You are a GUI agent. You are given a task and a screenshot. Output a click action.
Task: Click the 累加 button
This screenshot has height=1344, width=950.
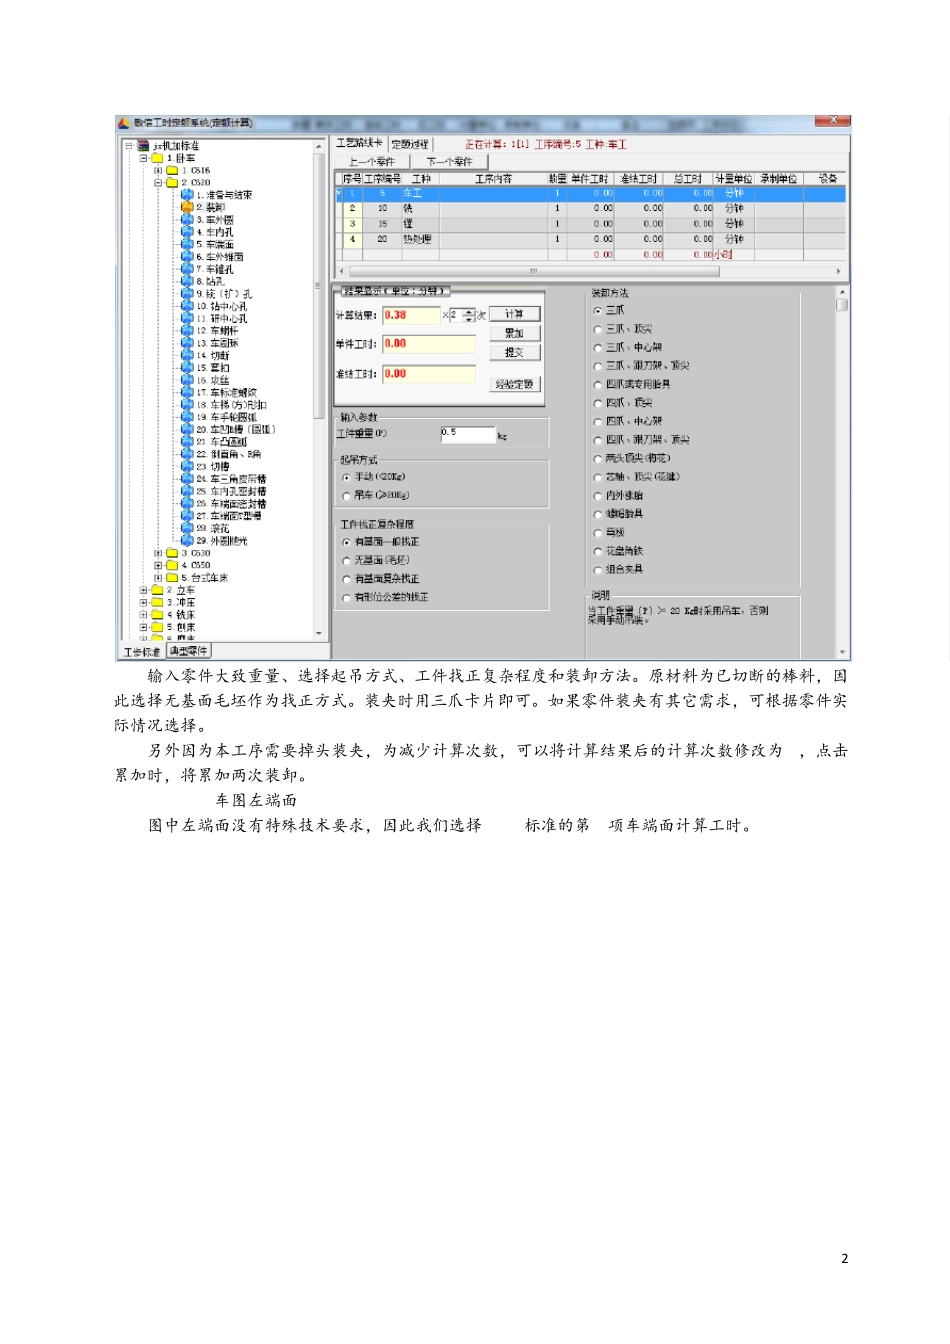(514, 333)
